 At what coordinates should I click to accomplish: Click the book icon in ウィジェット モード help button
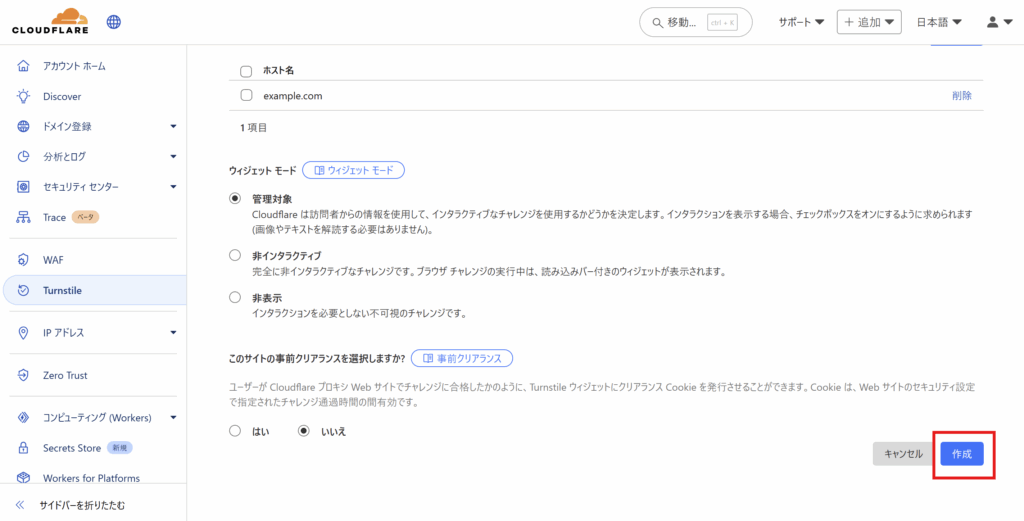[x=319, y=170]
